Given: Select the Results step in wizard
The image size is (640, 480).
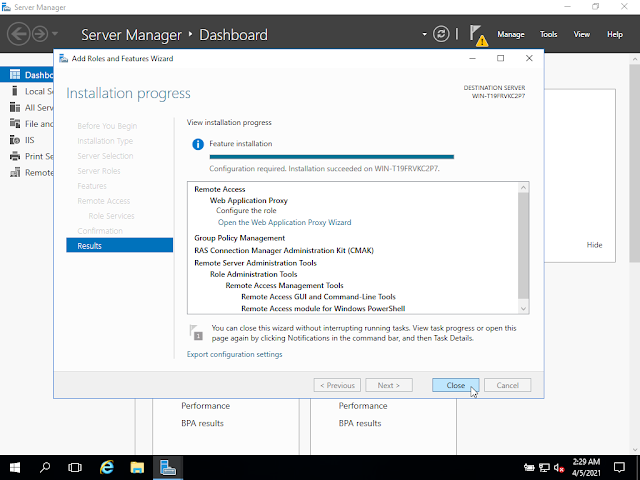Looking at the screenshot, I should click(120, 245).
